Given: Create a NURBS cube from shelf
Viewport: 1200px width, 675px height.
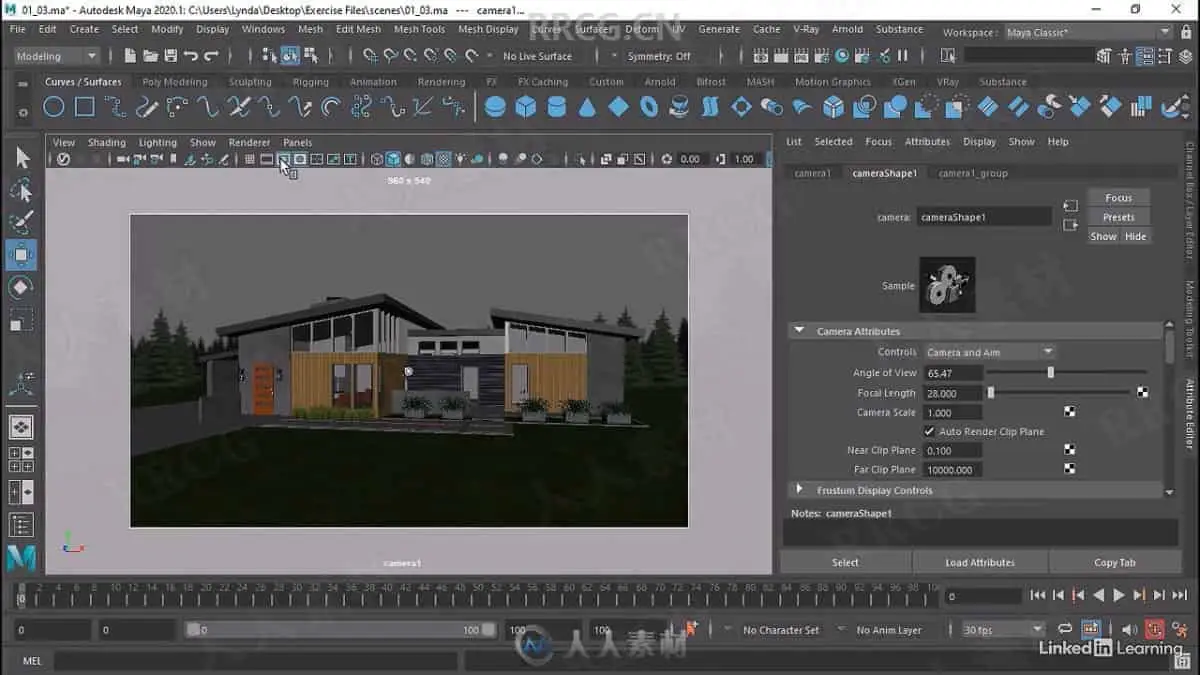Looking at the screenshot, I should pyautogui.click(x=526, y=107).
